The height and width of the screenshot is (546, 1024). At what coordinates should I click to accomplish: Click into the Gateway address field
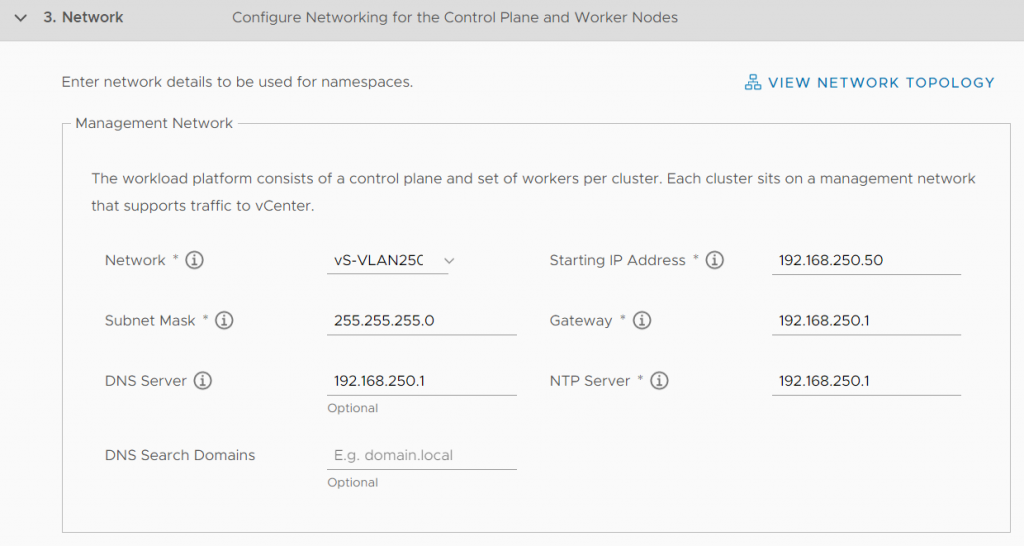pyautogui.click(x=866, y=321)
